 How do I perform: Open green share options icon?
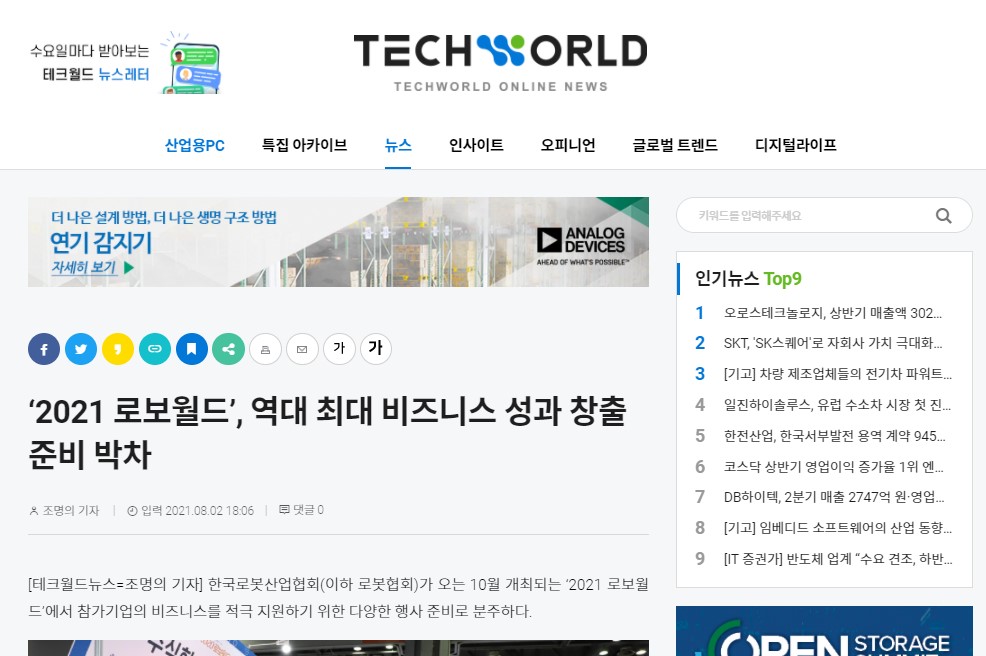click(229, 349)
